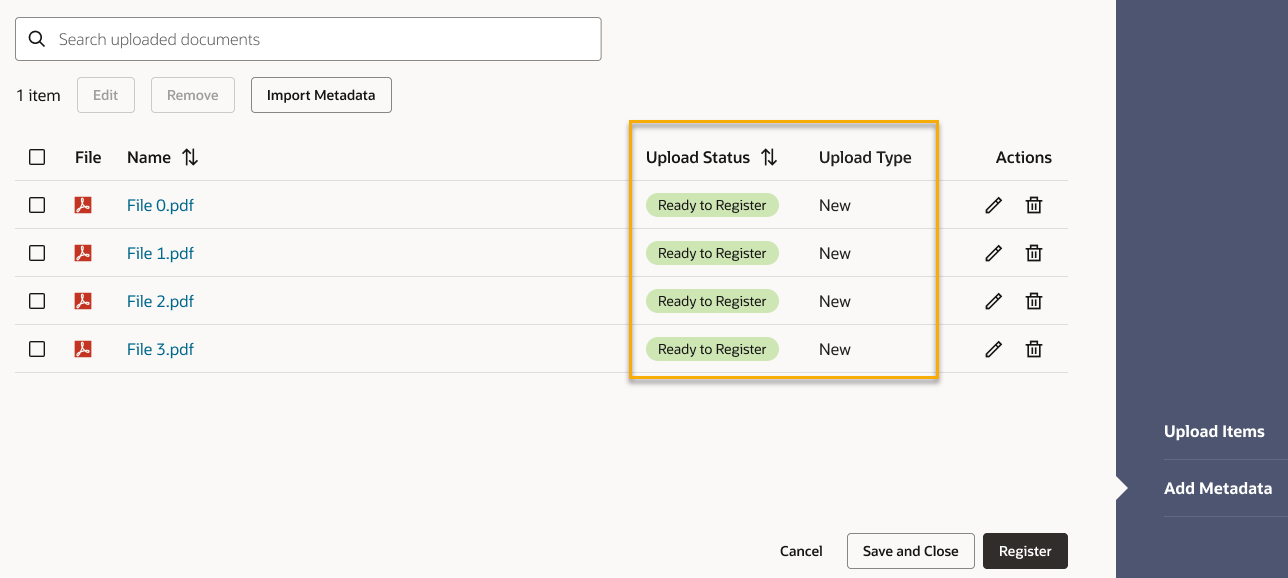Sort by Upload Status using sort arrows

pos(769,157)
